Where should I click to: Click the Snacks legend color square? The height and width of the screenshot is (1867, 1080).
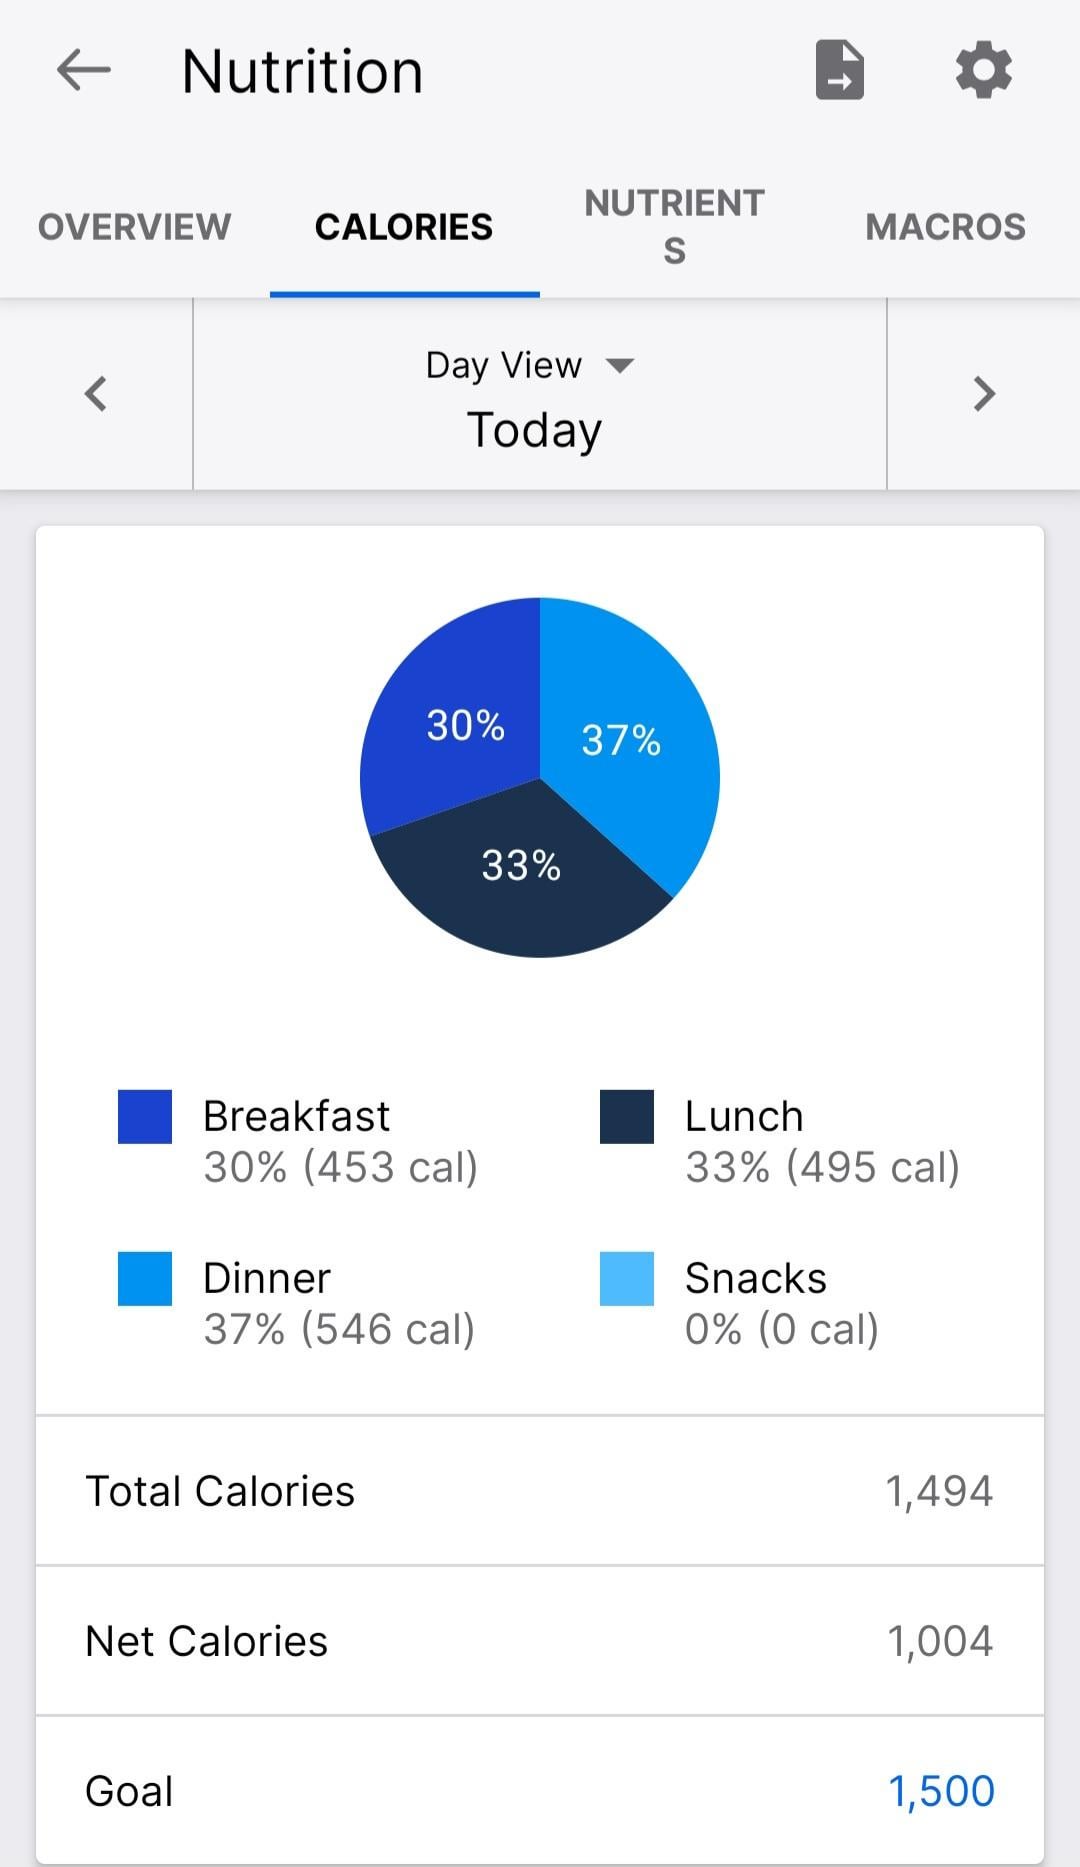[x=627, y=1279]
